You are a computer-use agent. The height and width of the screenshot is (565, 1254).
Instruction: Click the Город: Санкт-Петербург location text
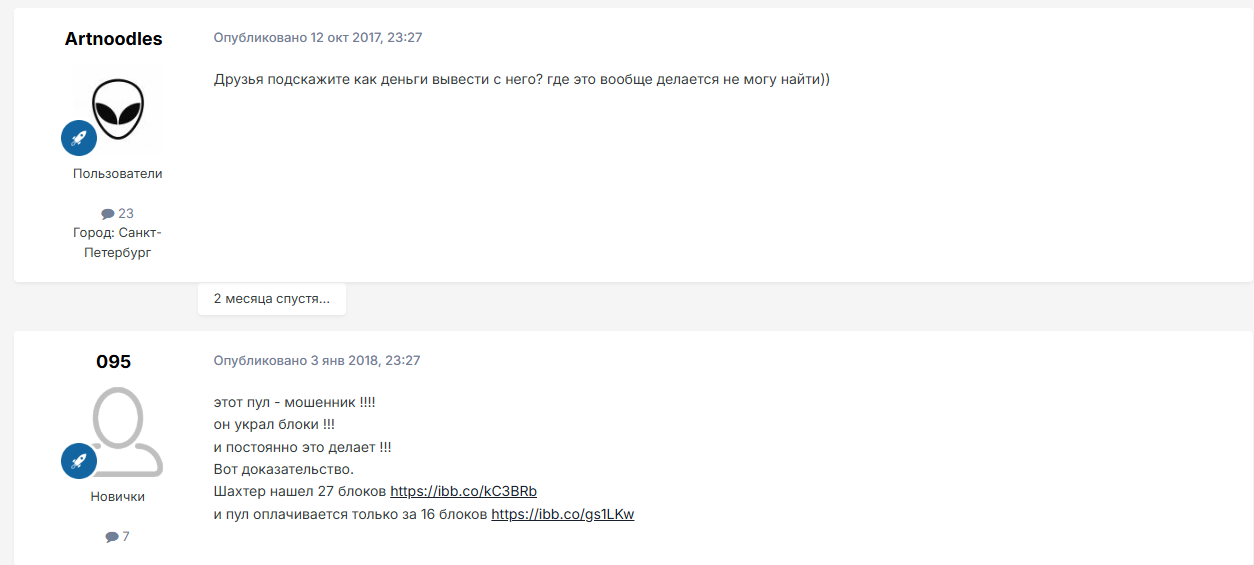click(x=117, y=243)
